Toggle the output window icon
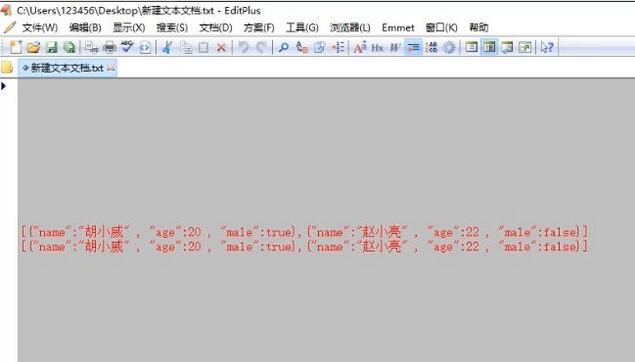The image size is (635, 362). click(507, 47)
